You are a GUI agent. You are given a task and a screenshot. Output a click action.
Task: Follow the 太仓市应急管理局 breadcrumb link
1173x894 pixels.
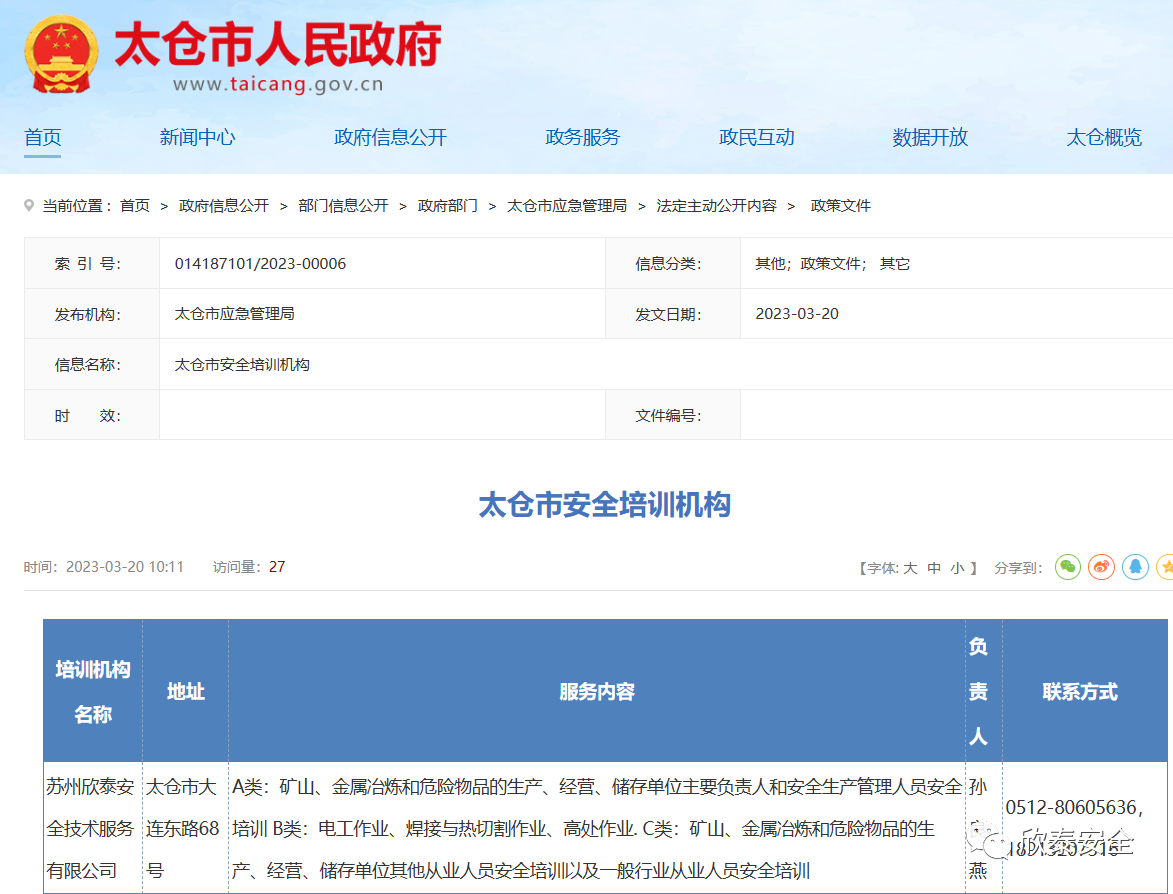coord(567,206)
